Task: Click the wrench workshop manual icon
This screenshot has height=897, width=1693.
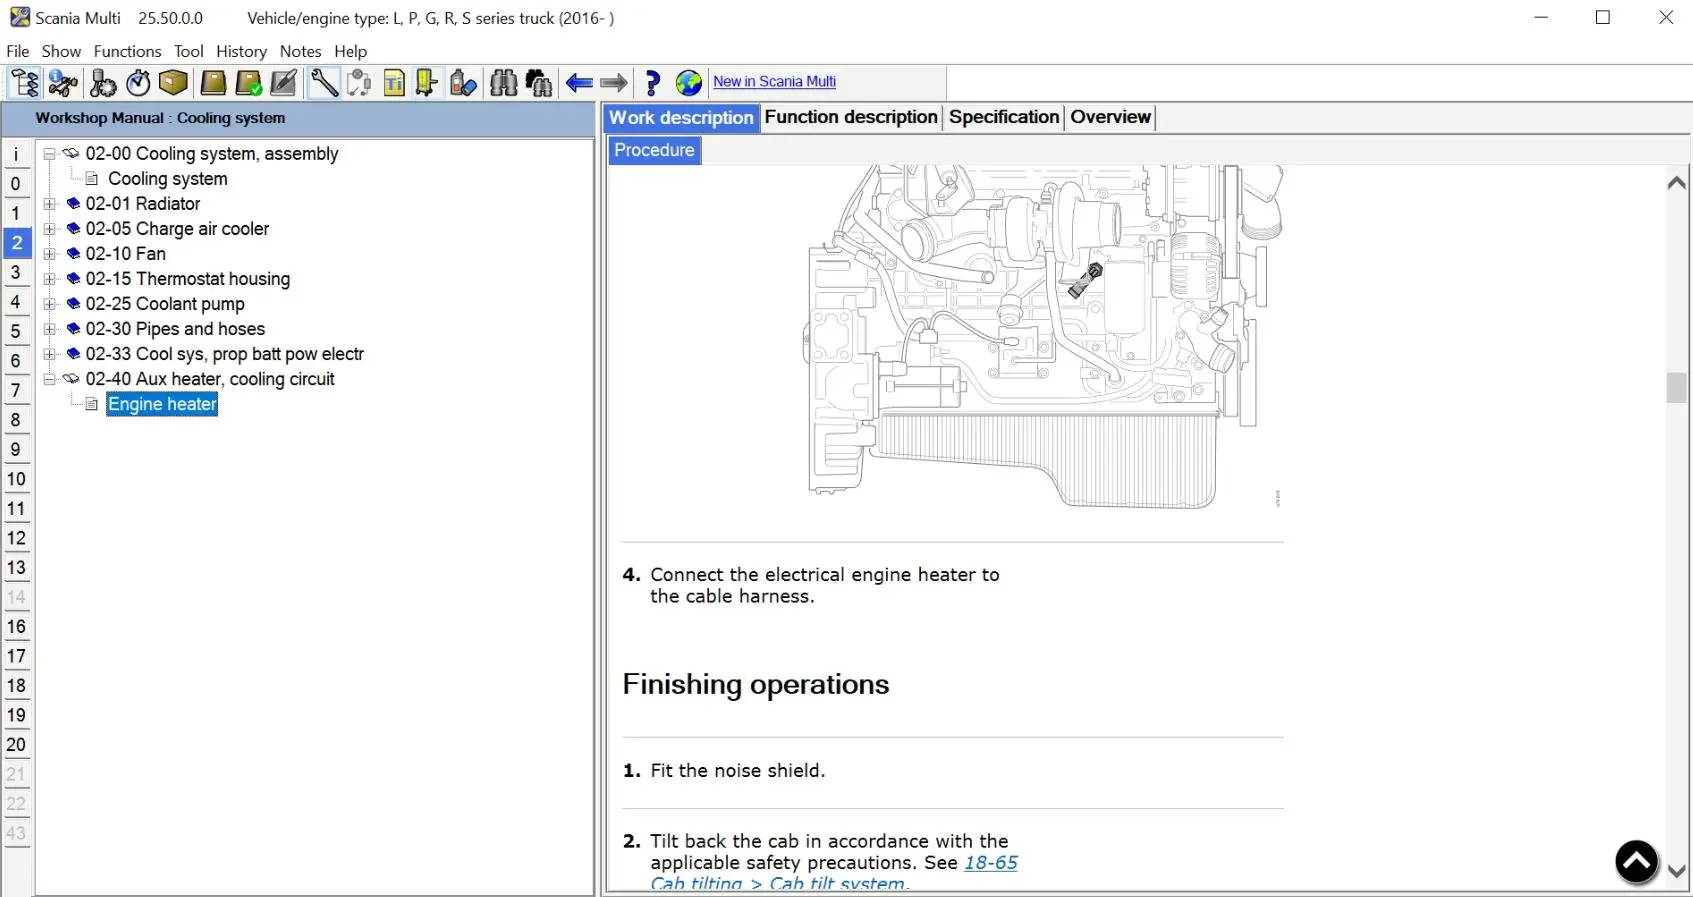Action: pos(324,83)
